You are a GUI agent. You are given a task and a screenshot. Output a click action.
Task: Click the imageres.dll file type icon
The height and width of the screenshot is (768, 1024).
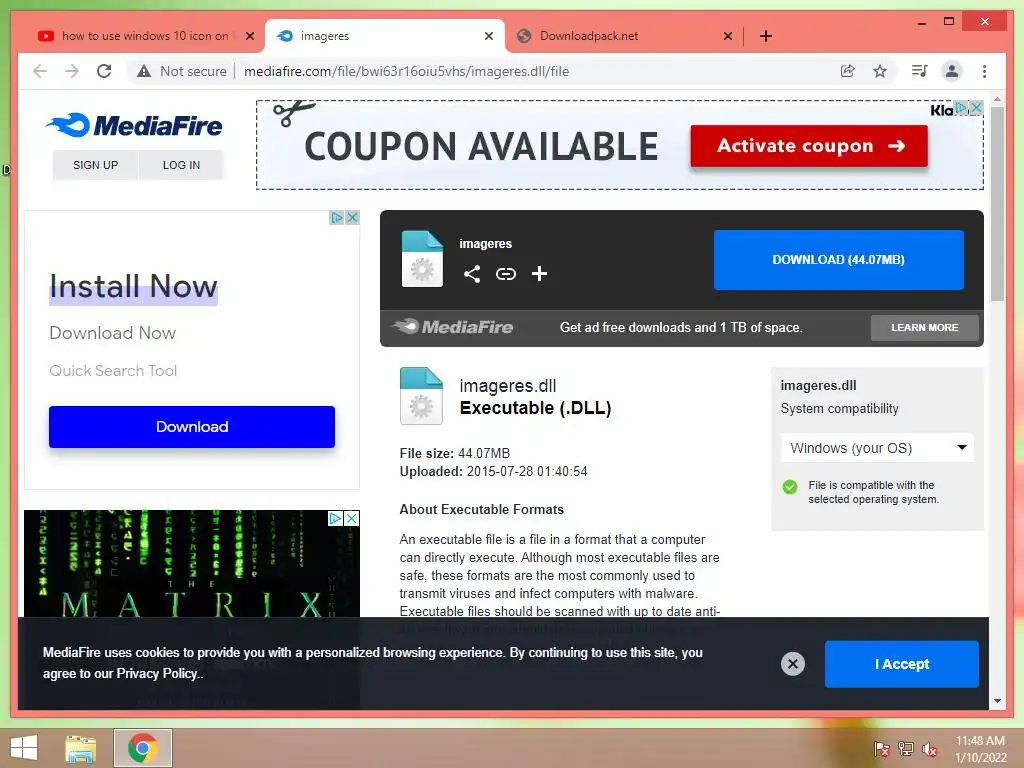[421, 396]
